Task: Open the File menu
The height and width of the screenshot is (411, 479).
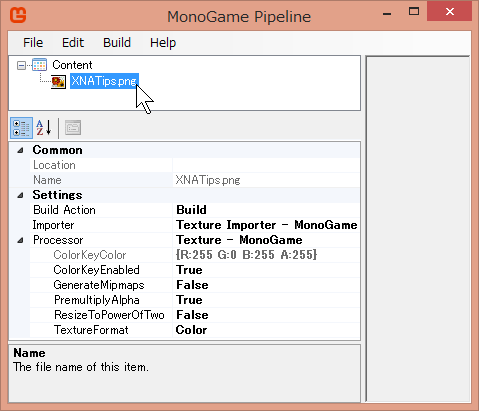Action: [33, 43]
